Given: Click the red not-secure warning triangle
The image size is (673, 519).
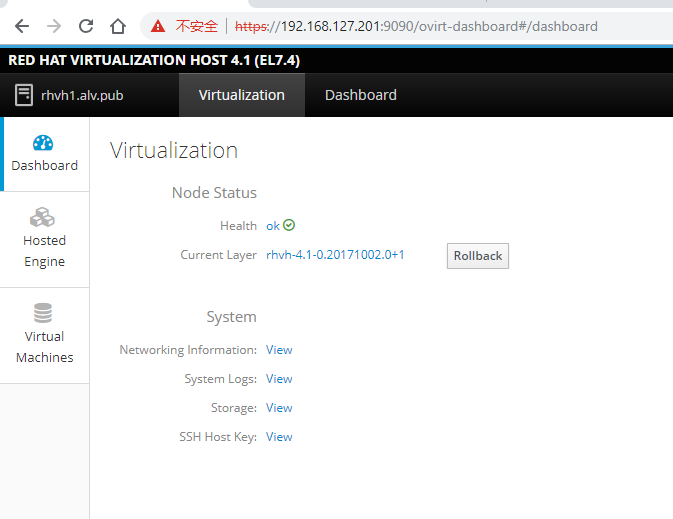Looking at the screenshot, I should pyautogui.click(x=158, y=27).
